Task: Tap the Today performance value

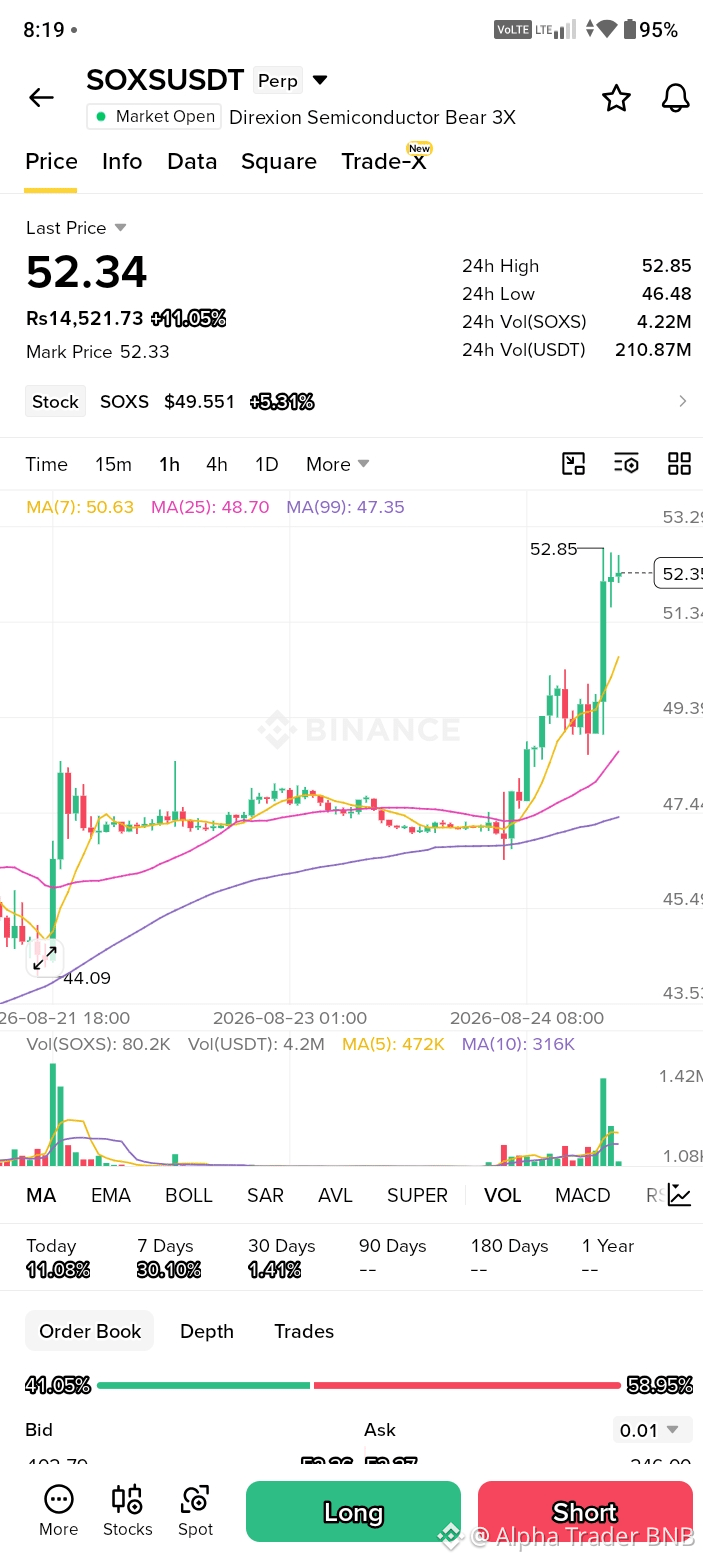Action: (58, 1270)
